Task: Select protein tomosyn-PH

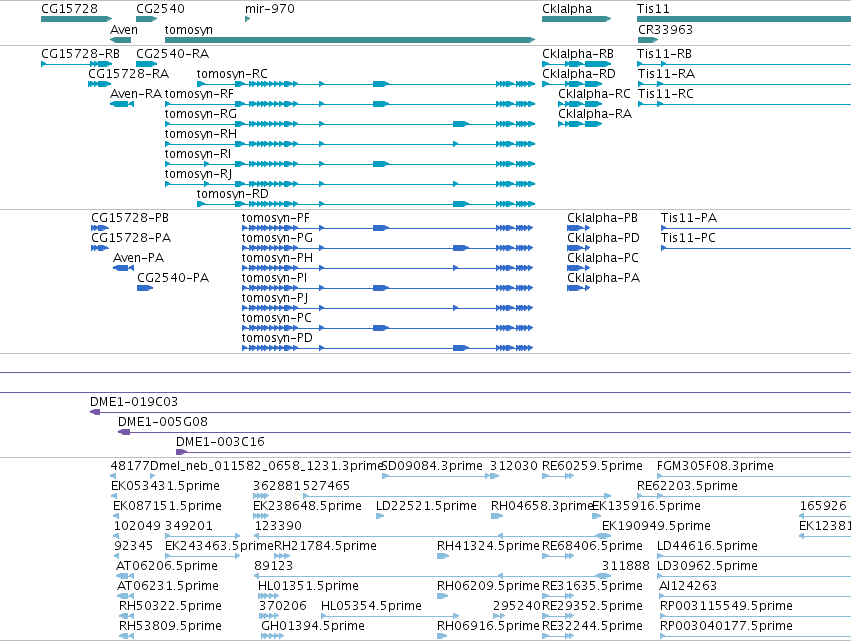Action: 388,268
